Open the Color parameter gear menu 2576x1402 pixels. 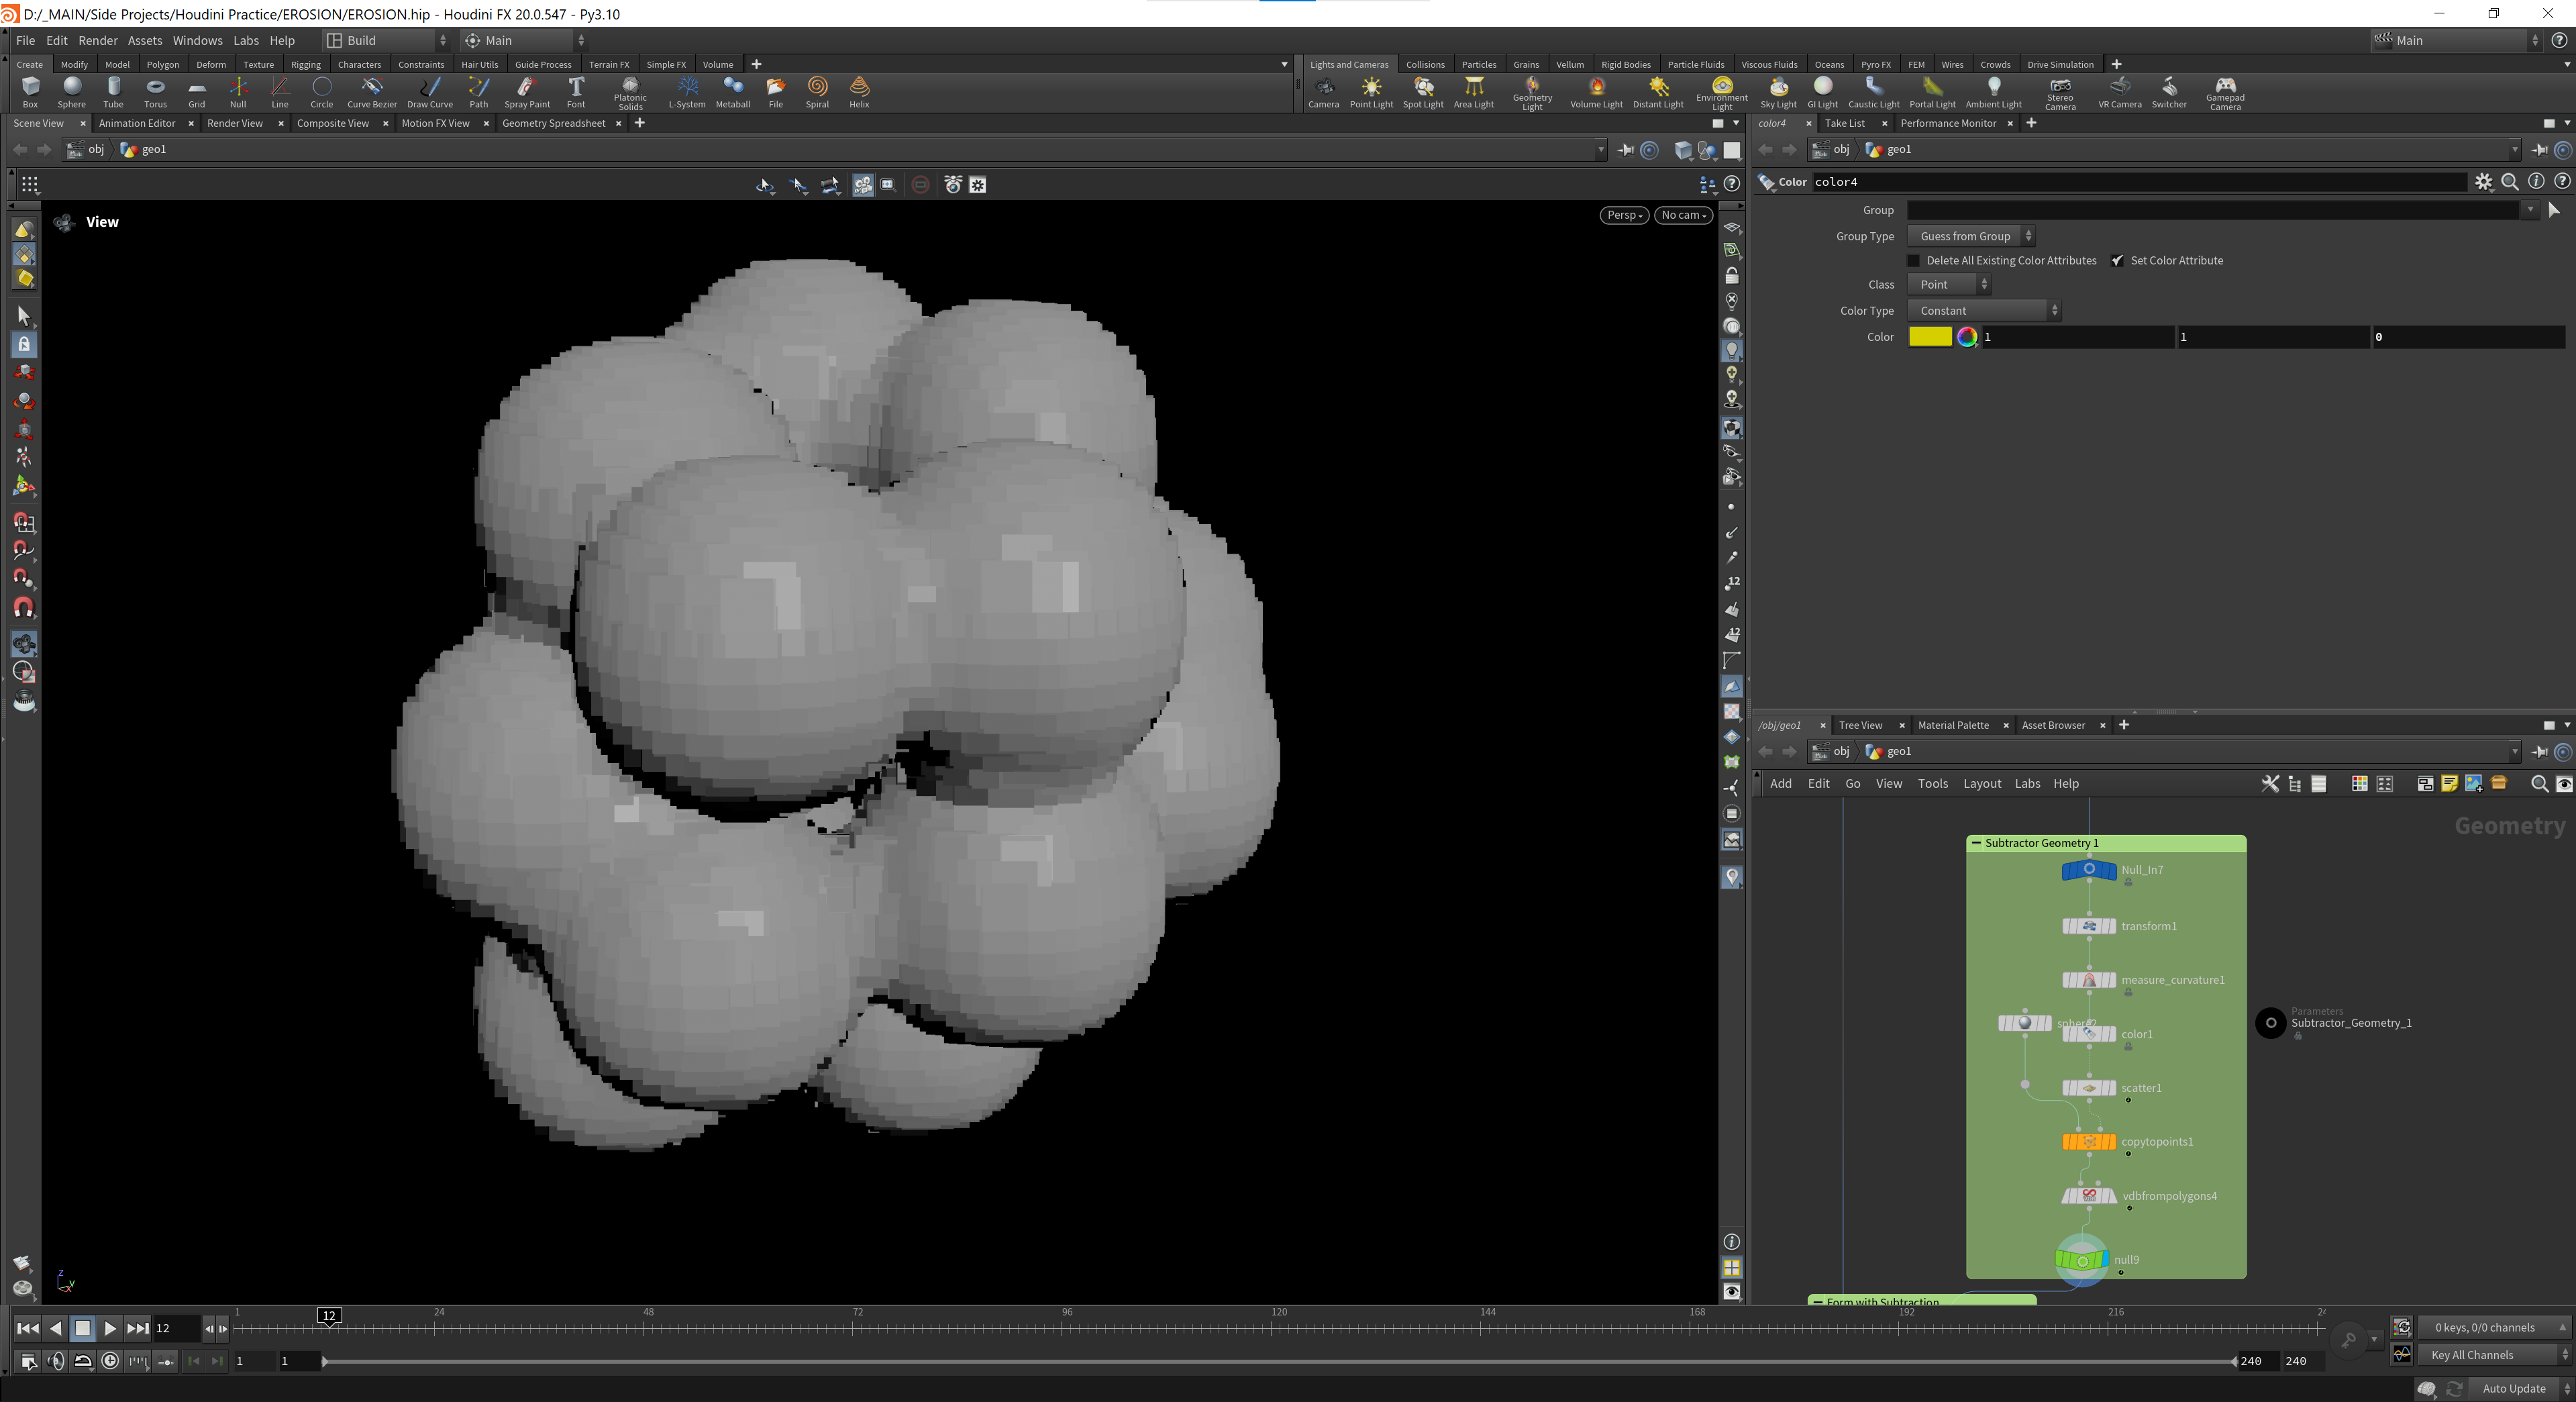[2483, 182]
